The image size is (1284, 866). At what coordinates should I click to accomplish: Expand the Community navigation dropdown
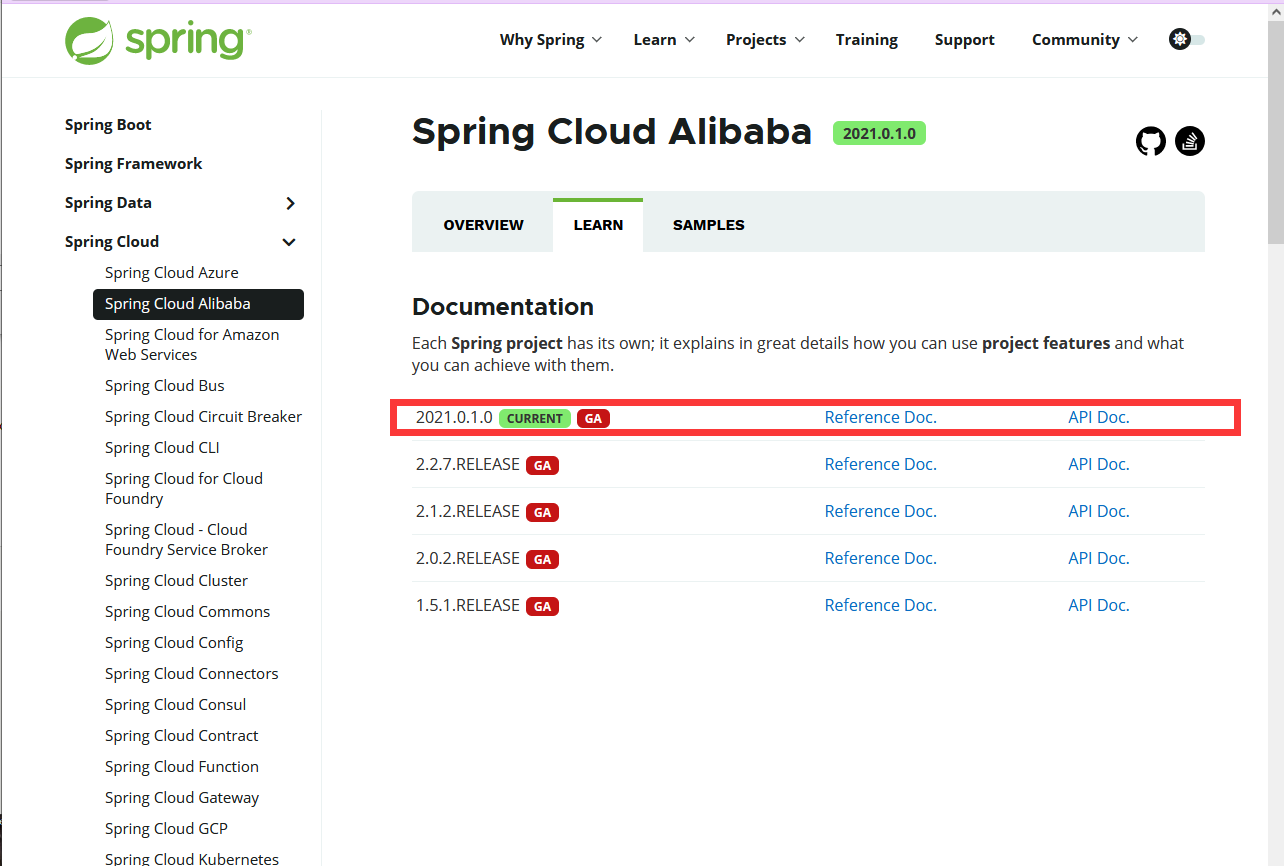tap(1085, 39)
